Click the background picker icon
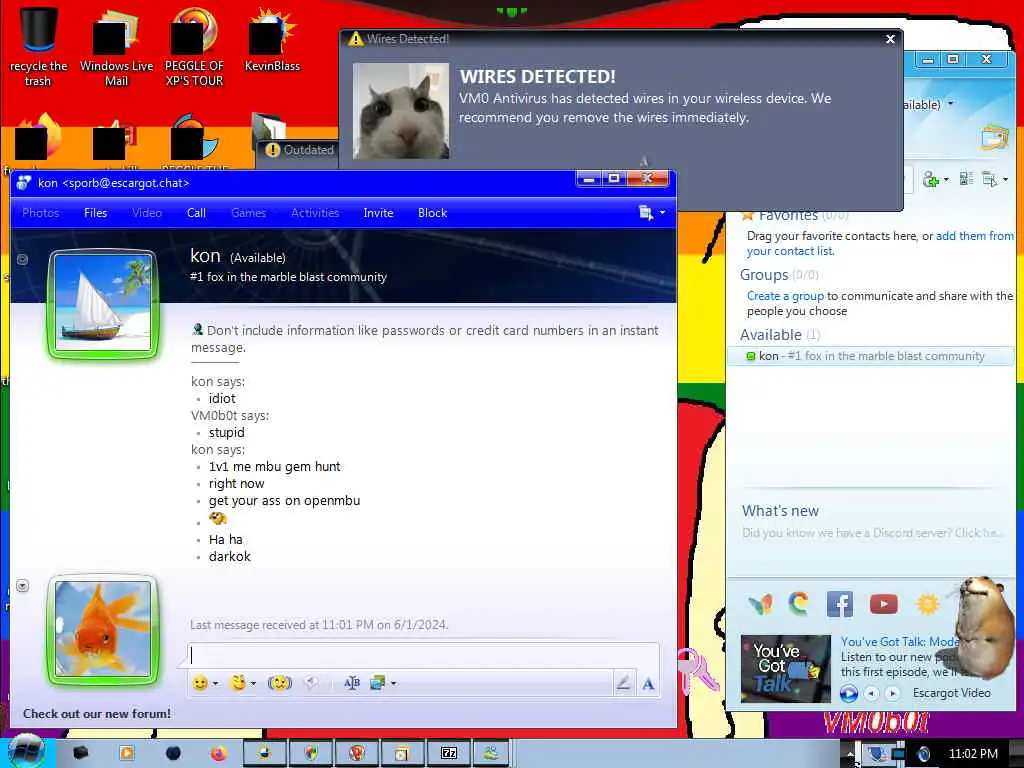The image size is (1024, 768). (377, 683)
